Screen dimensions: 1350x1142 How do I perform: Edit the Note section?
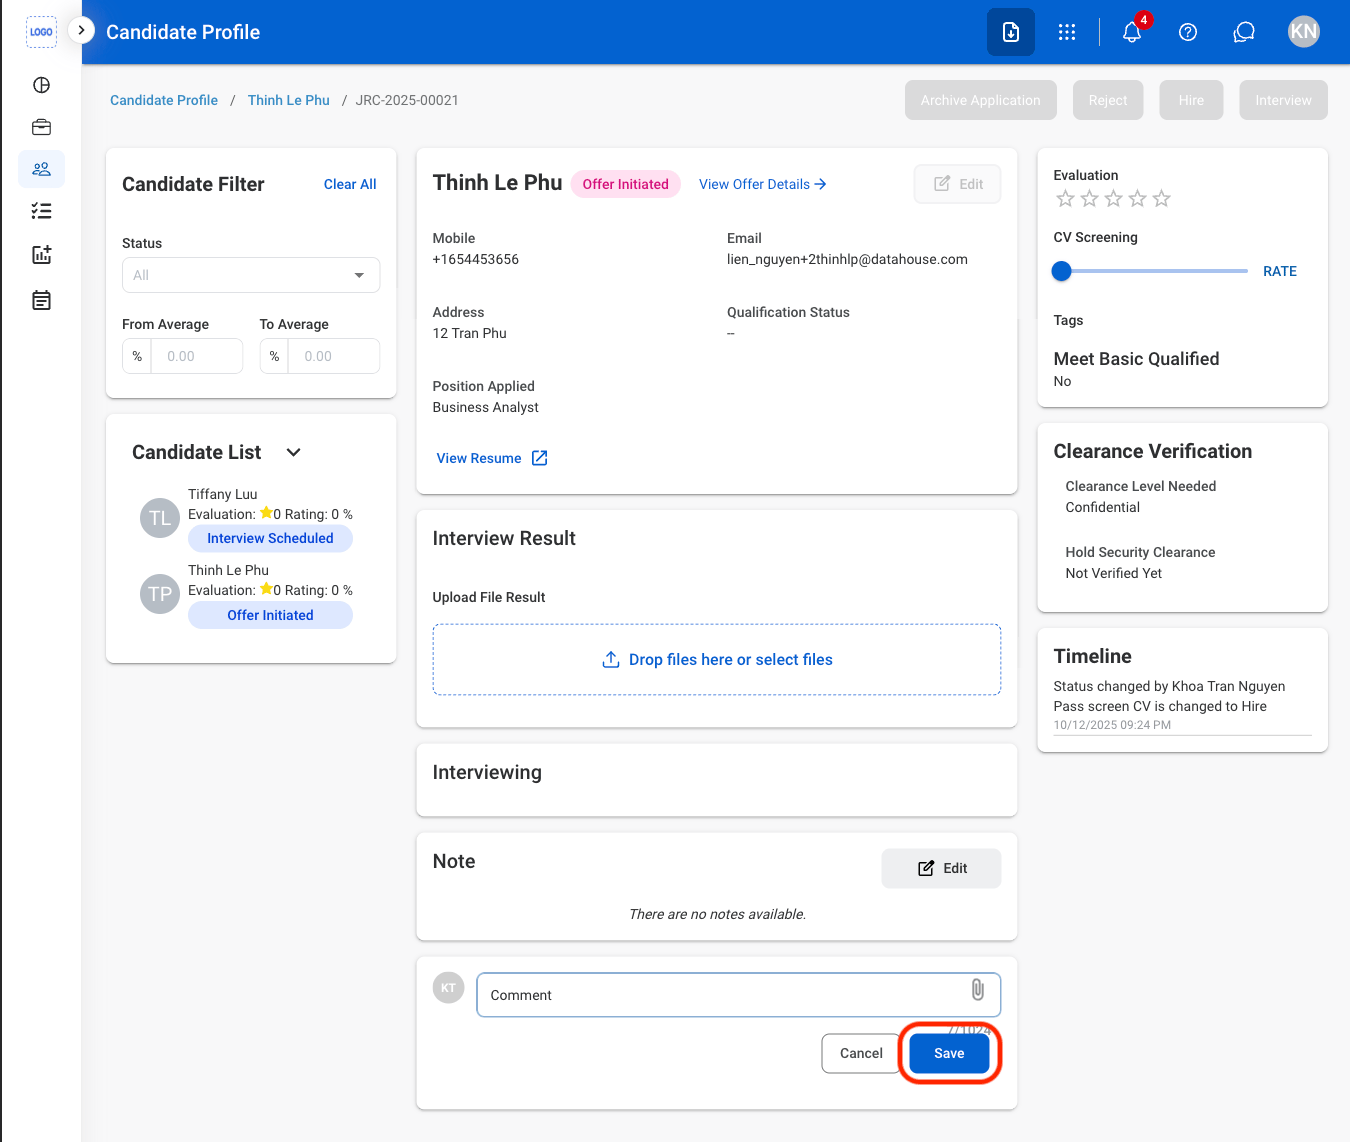point(941,868)
